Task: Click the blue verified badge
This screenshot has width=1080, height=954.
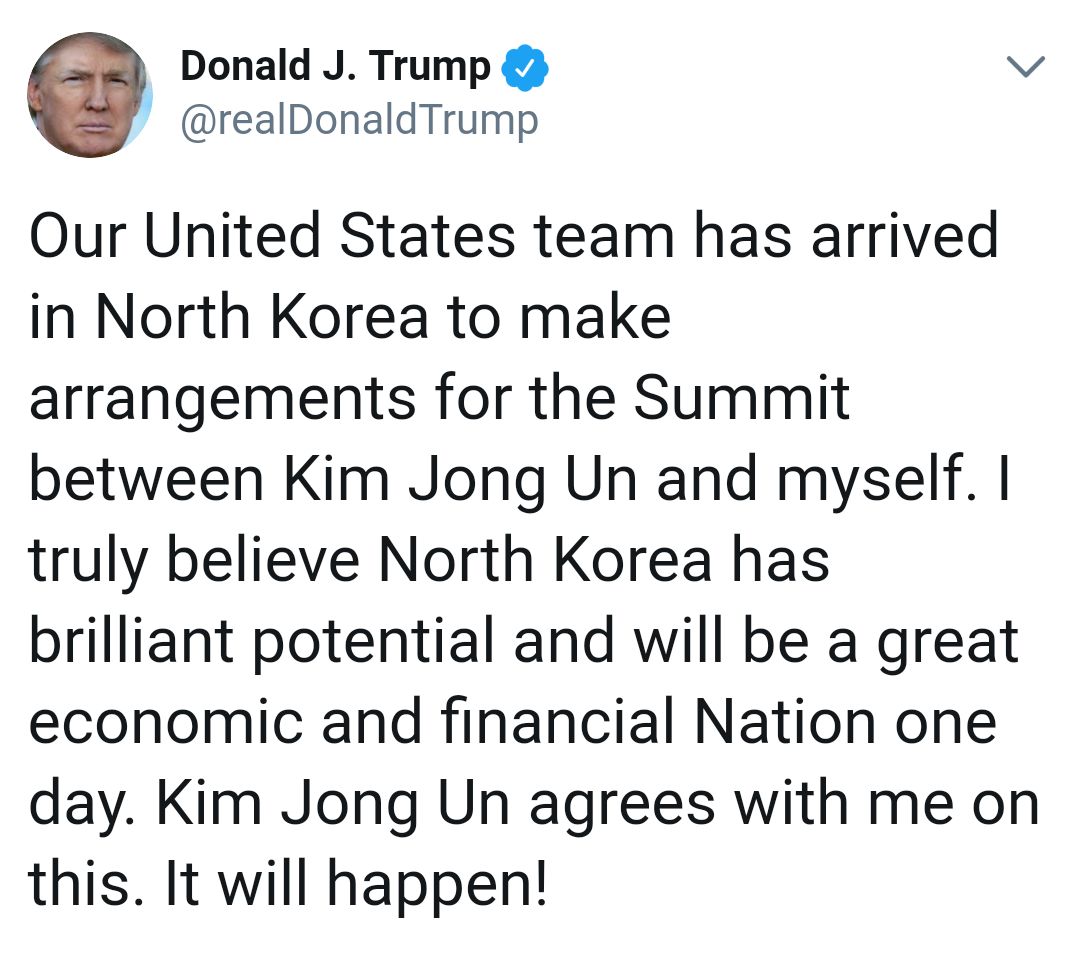Action: (x=524, y=68)
